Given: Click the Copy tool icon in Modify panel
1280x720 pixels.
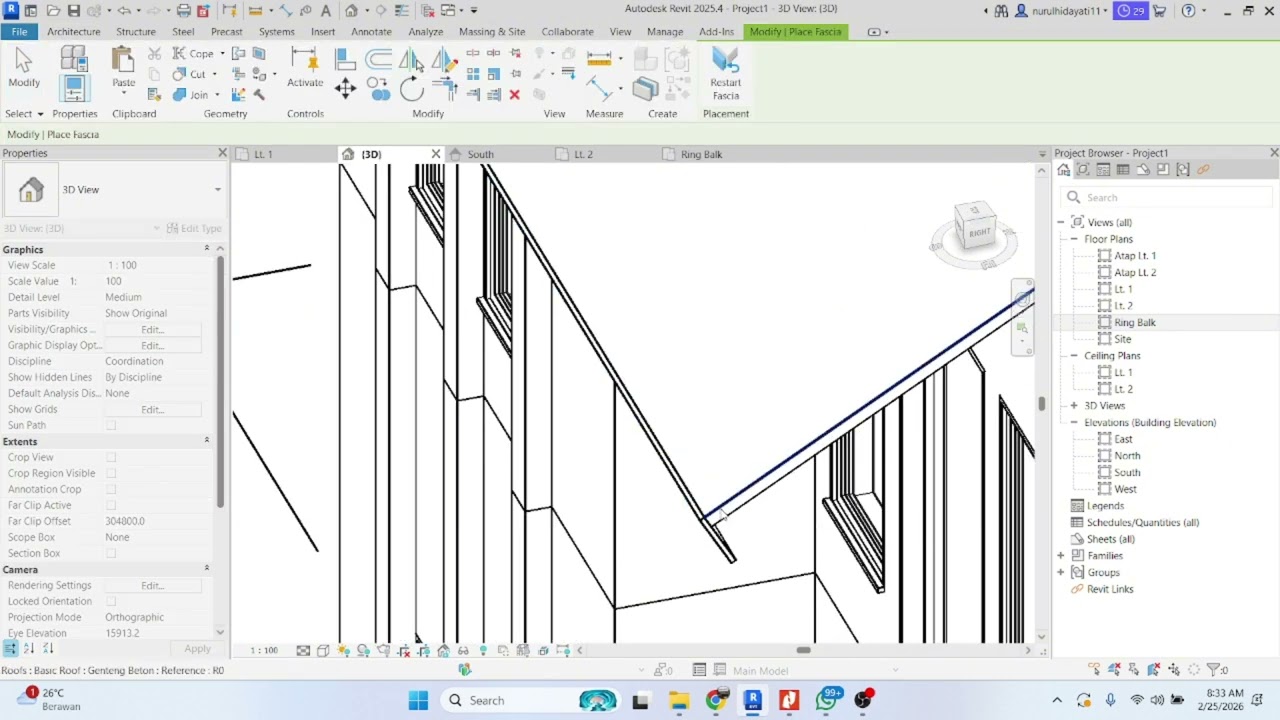Looking at the screenshot, I should (380, 89).
